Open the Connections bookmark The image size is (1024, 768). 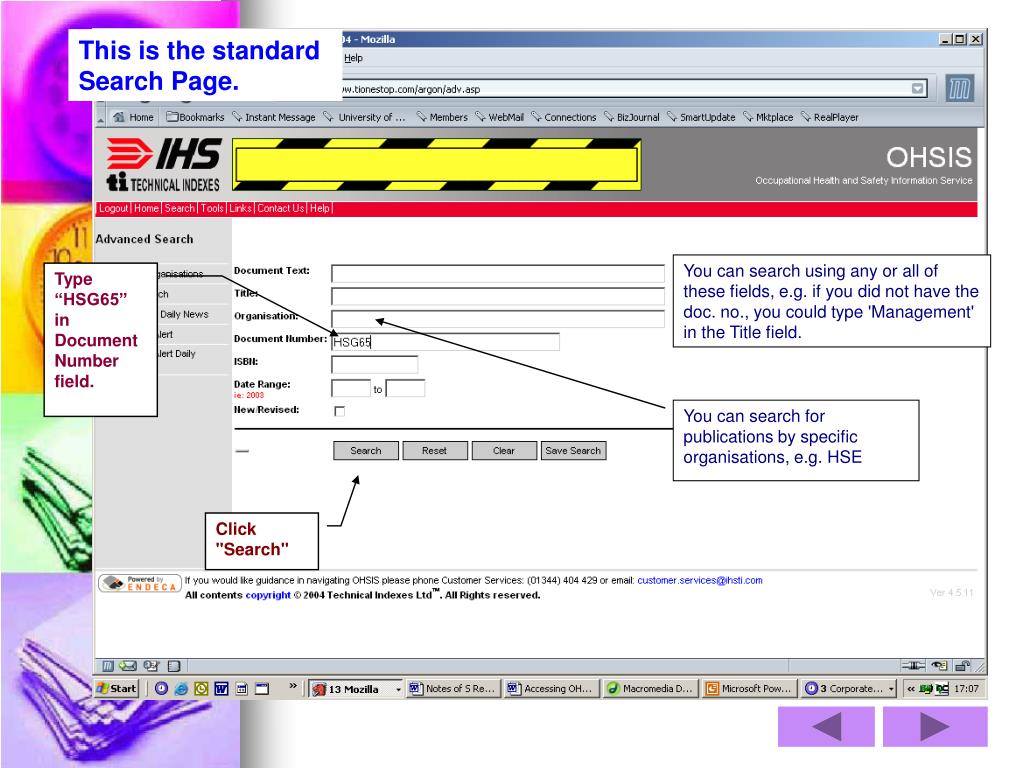[x=564, y=117]
